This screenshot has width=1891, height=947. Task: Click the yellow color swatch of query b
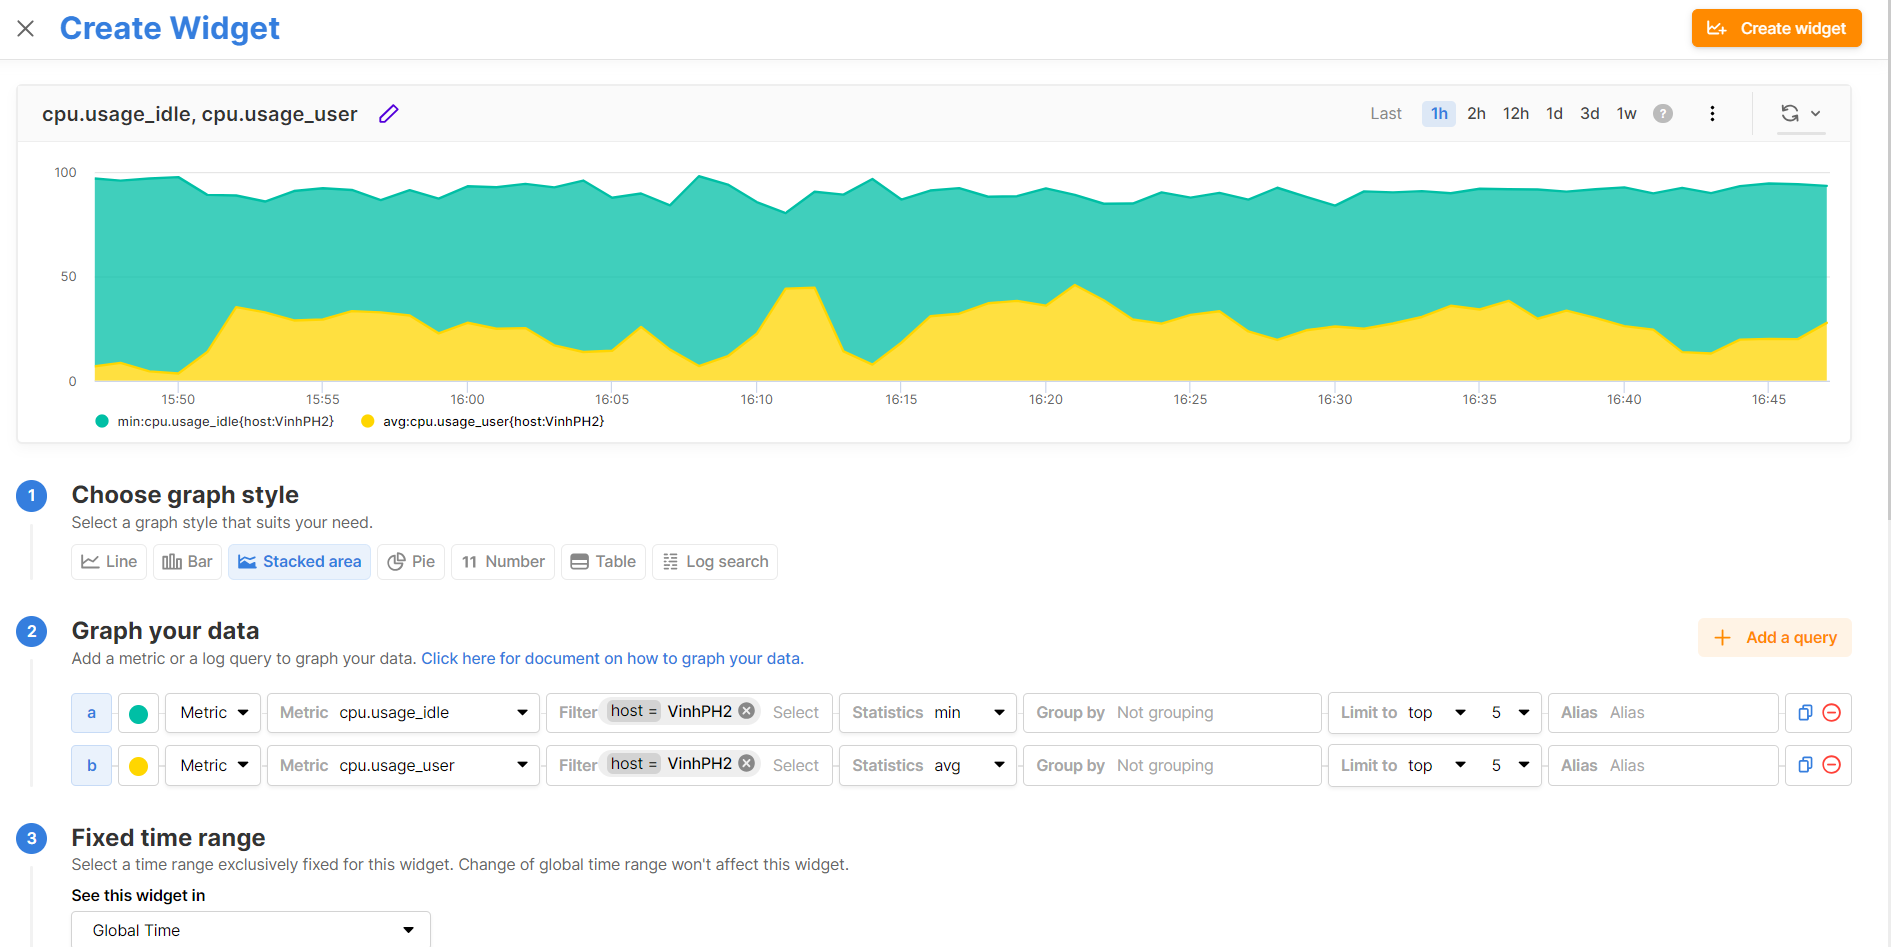(139, 766)
